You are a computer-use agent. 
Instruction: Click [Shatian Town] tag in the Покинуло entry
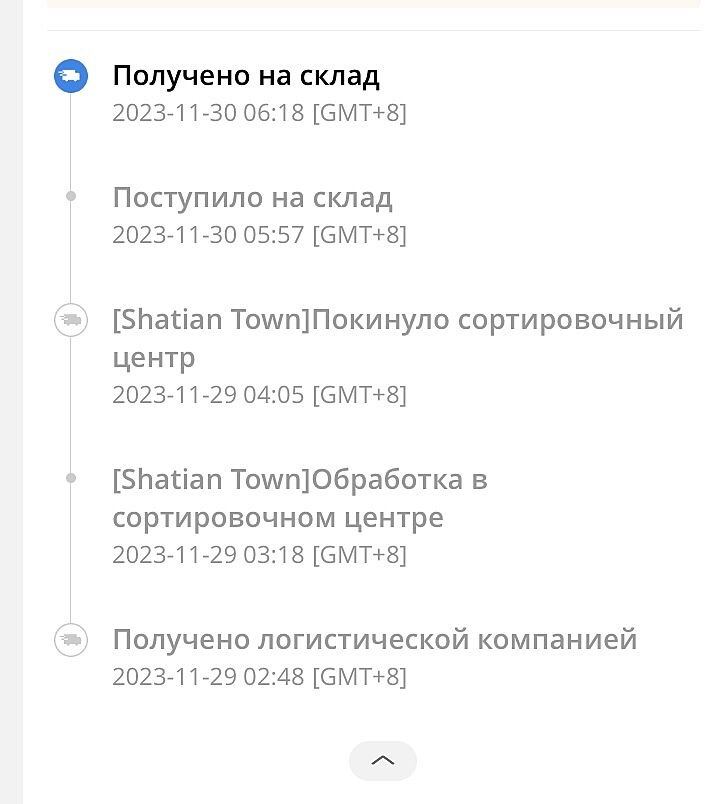click(x=210, y=320)
